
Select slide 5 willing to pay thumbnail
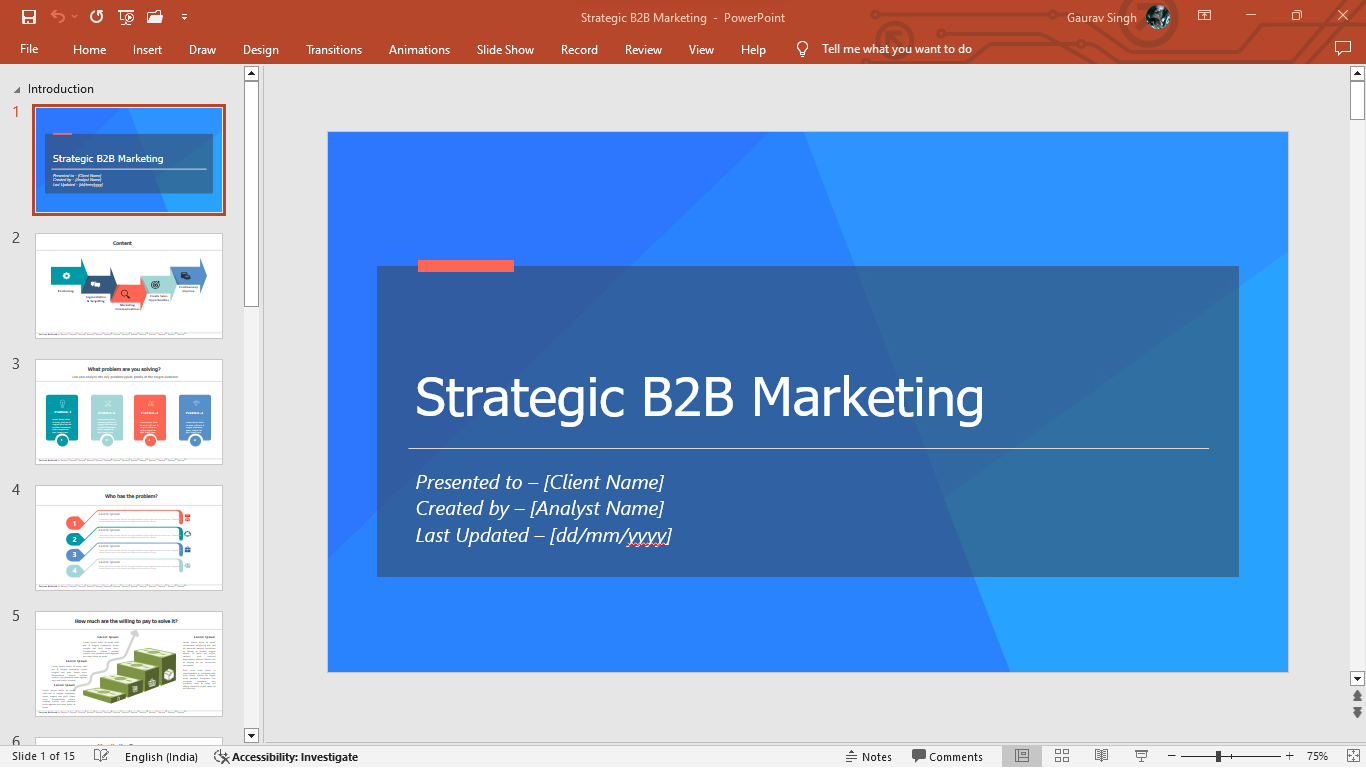[129, 664]
